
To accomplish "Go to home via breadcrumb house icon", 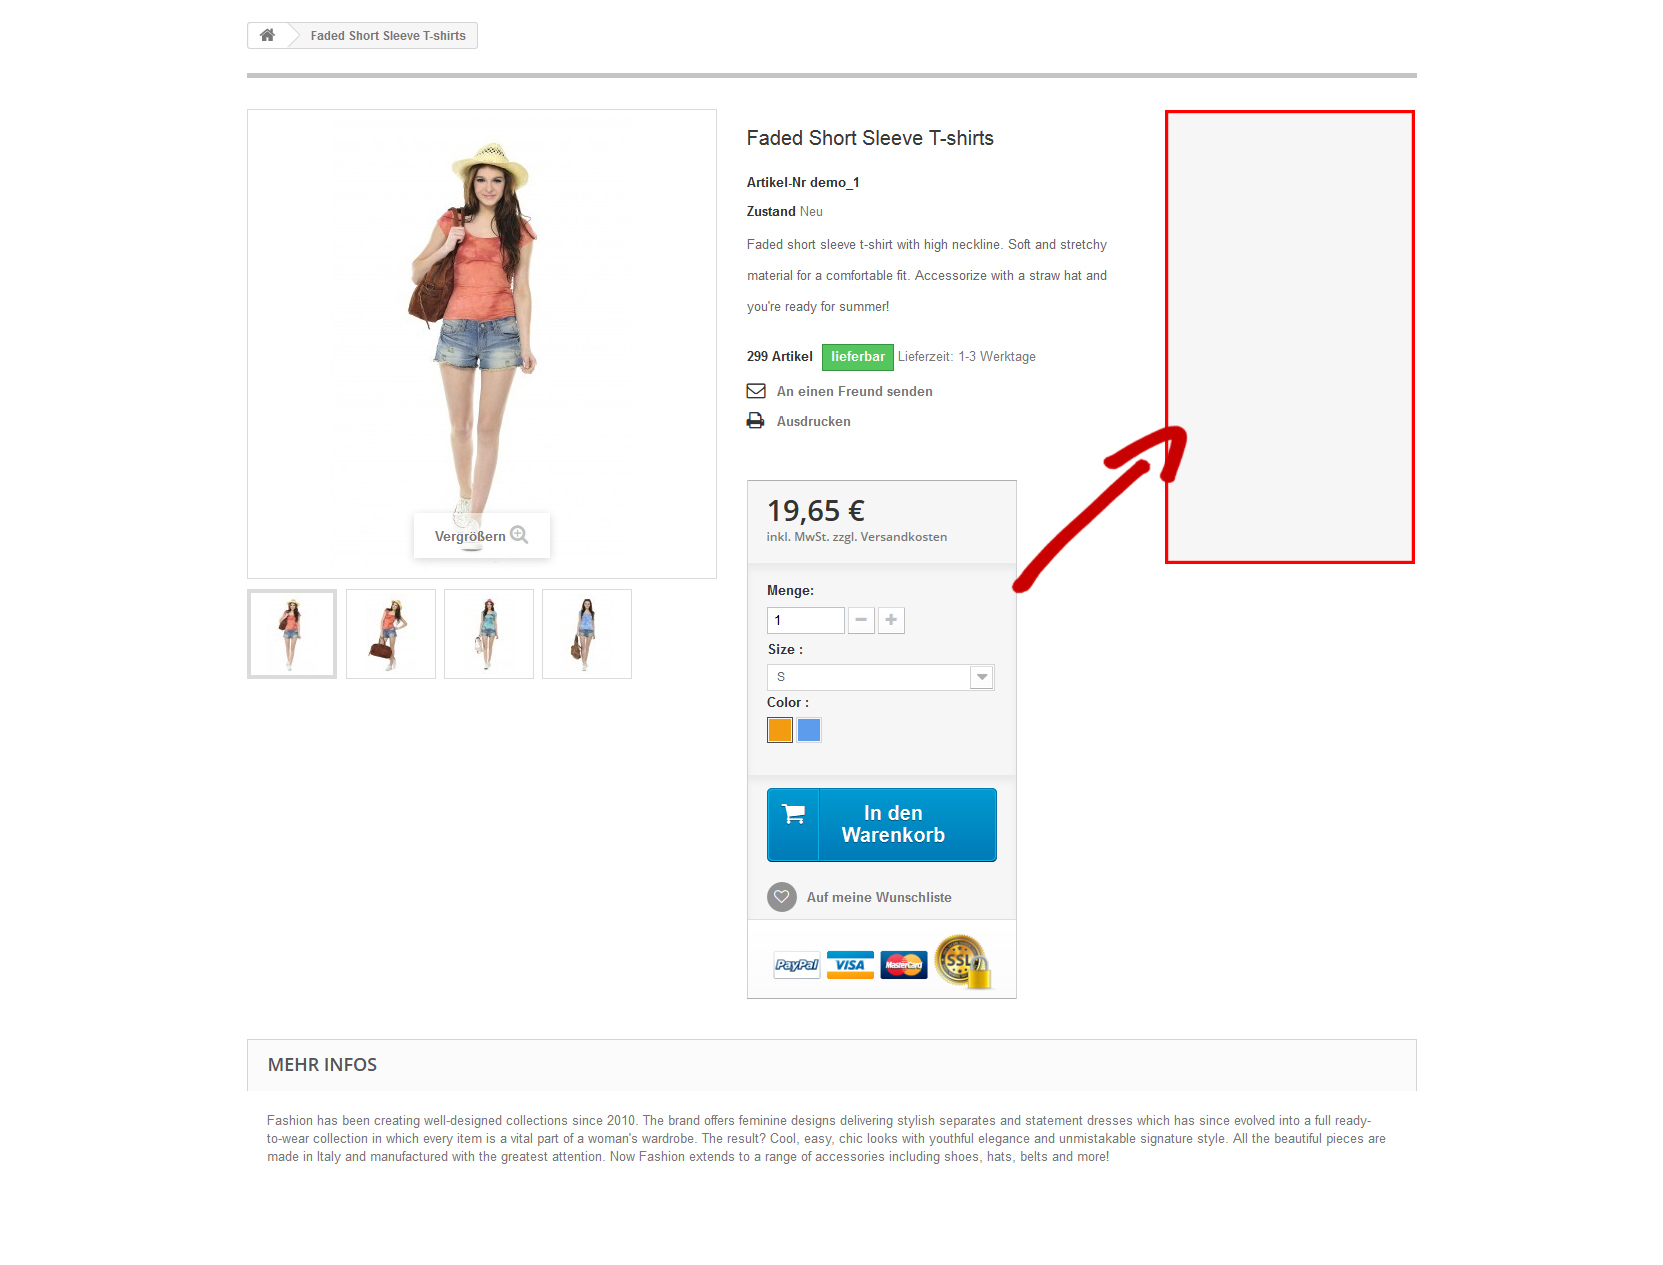I will click(267, 35).
